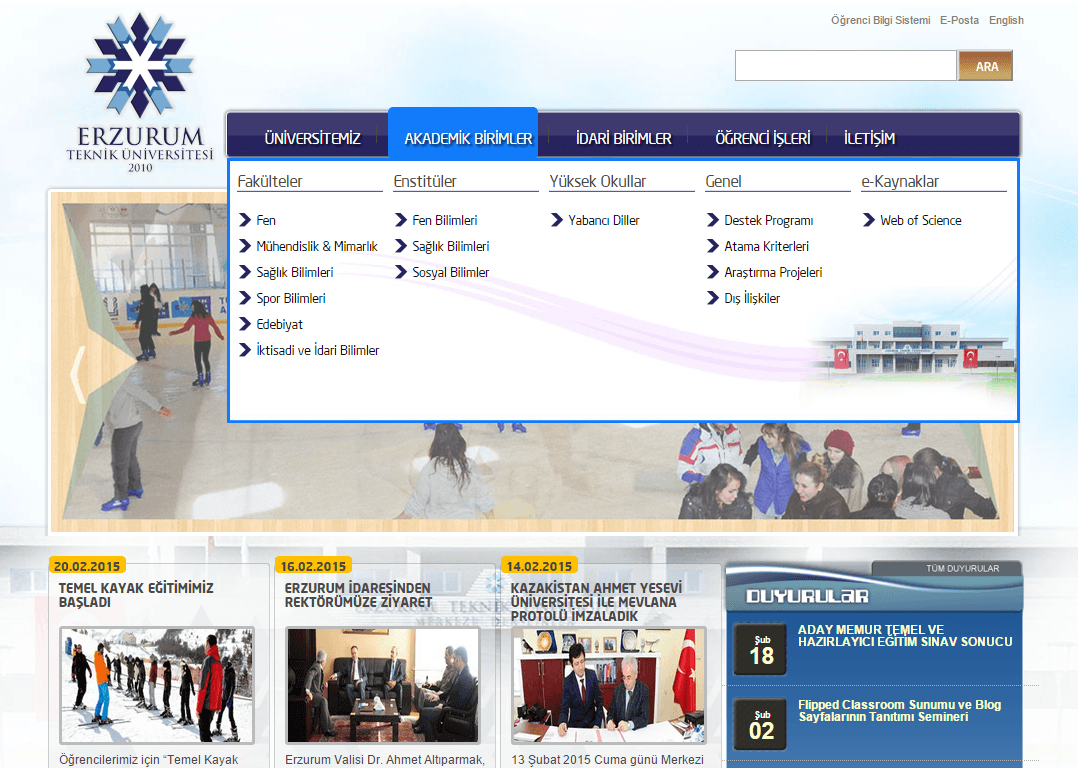Click the ARA search button
Image resolution: width=1078 pixels, height=768 pixels.
[x=986, y=66]
